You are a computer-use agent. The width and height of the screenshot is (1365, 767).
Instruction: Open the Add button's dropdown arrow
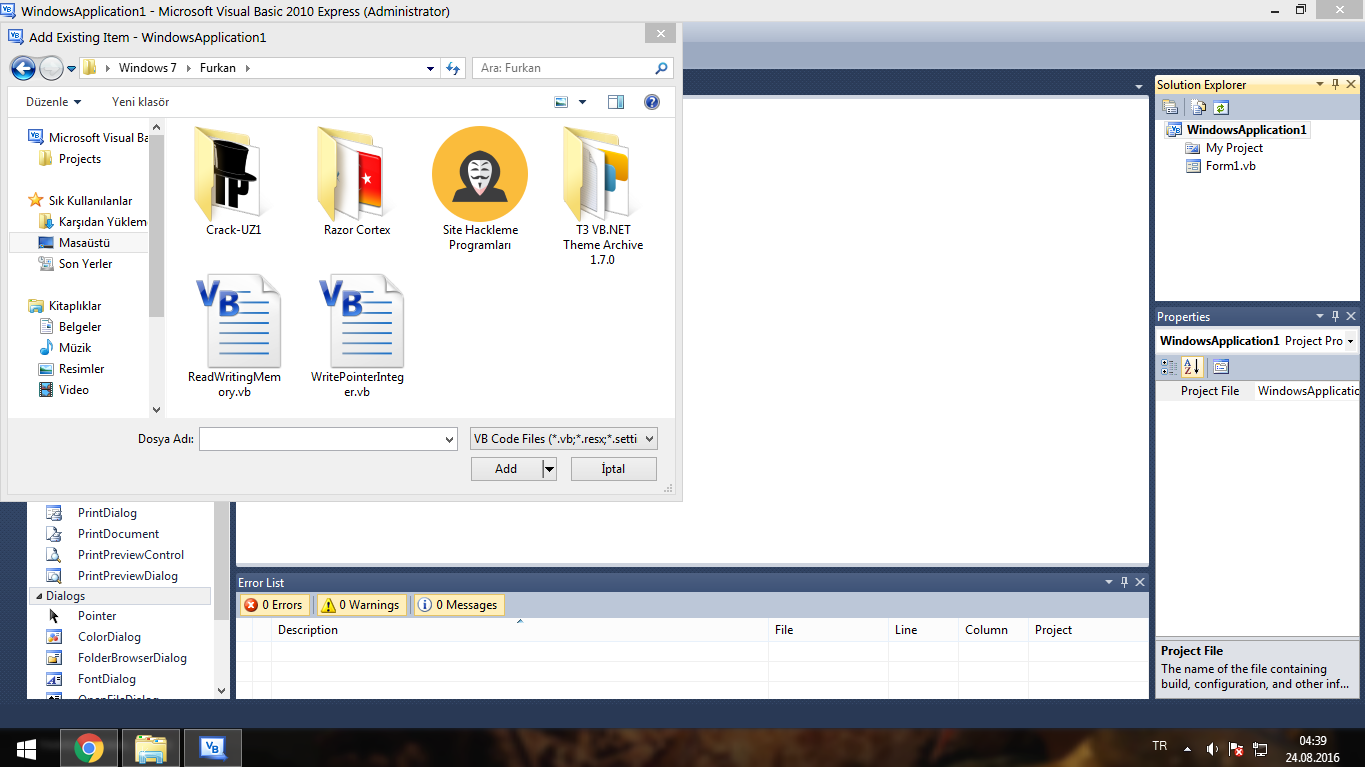tap(549, 469)
